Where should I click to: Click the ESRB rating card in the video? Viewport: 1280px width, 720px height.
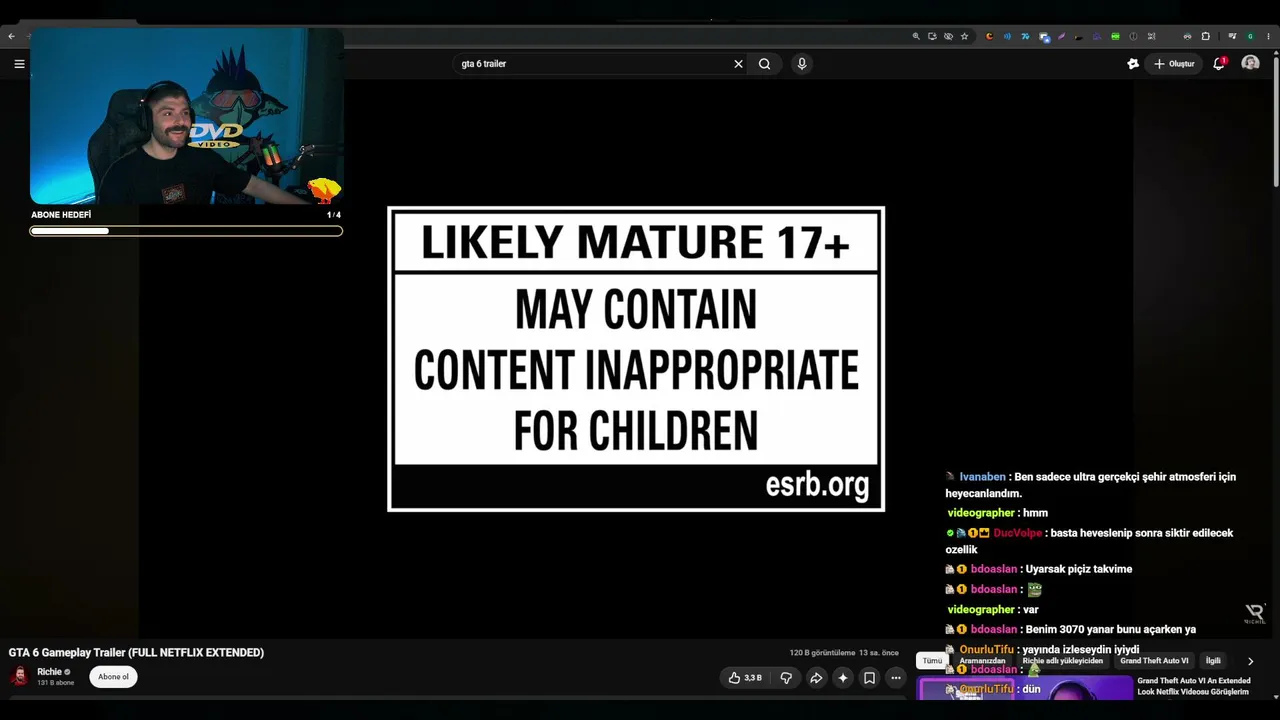pyautogui.click(x=636, y=359)
